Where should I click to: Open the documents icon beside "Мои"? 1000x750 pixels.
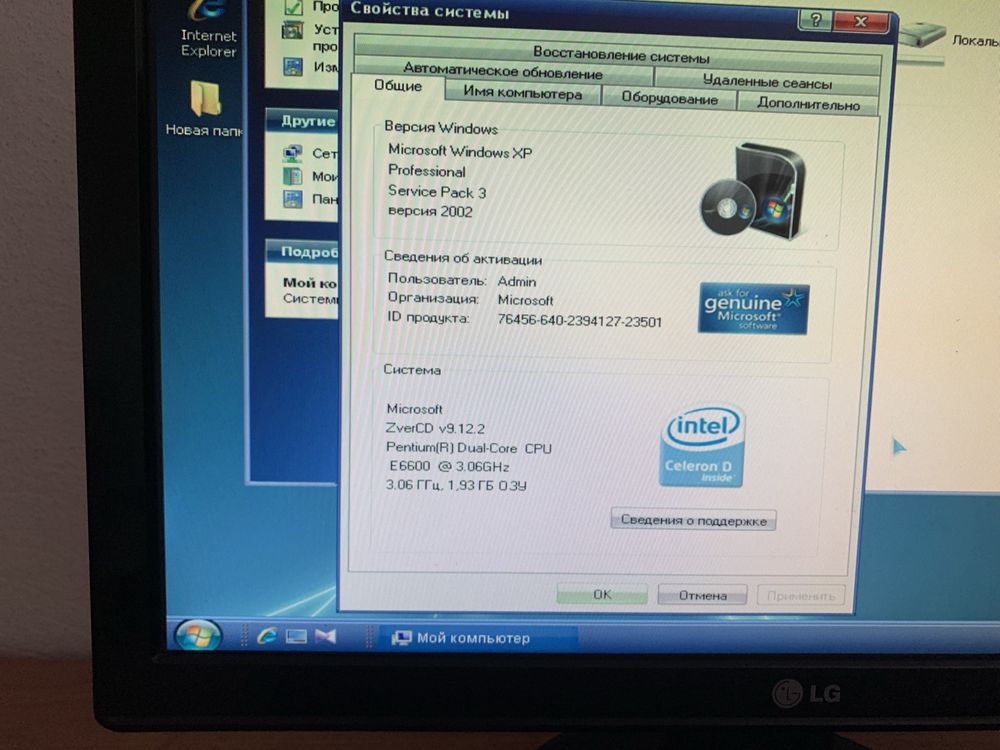click(293, 176)
